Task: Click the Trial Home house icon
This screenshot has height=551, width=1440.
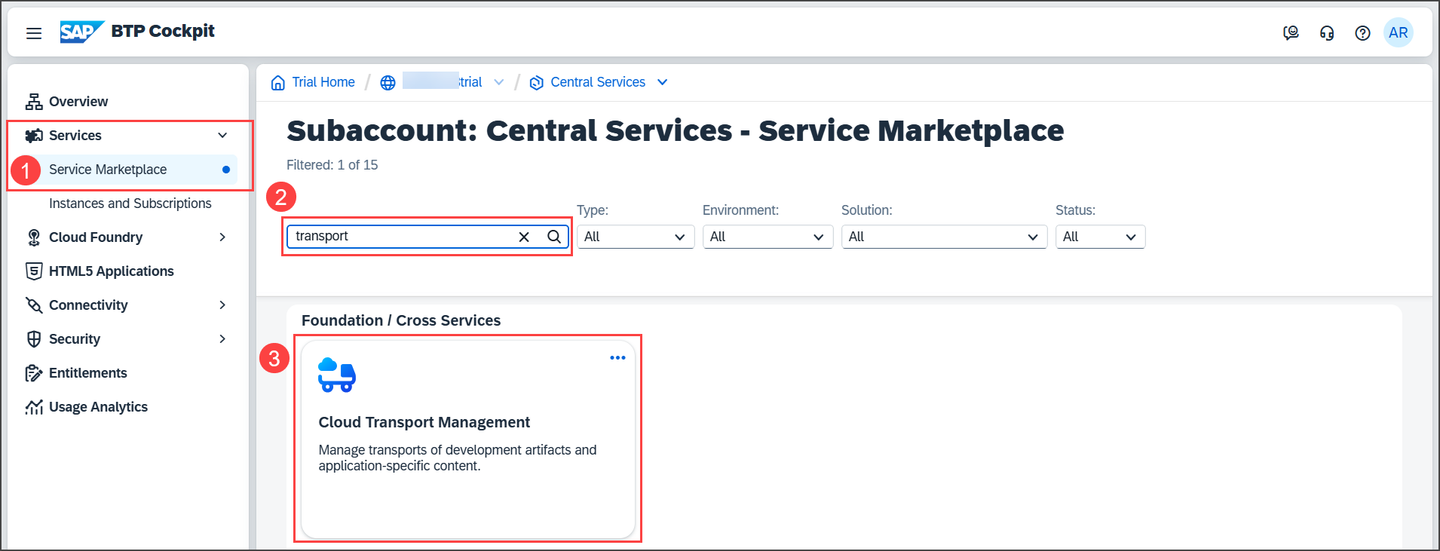Action: [278, 82]
